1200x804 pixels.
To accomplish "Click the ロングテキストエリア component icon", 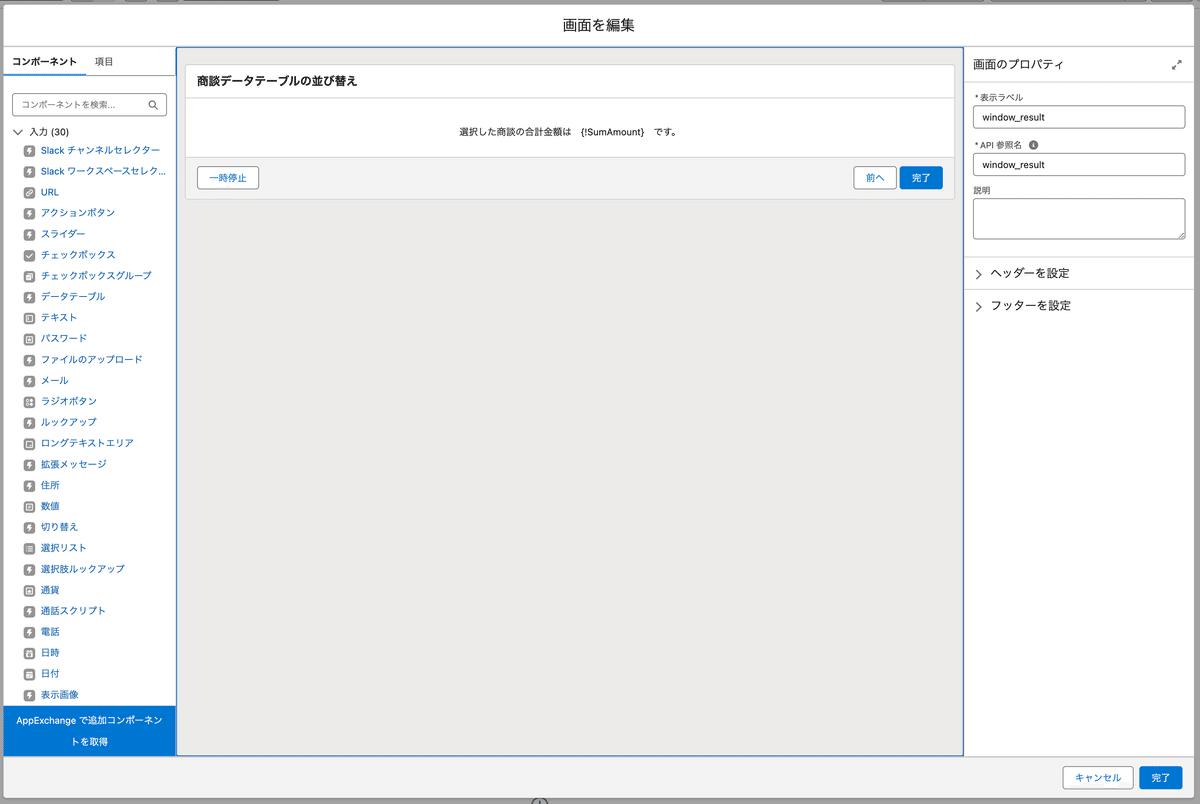I will (29, 443).
